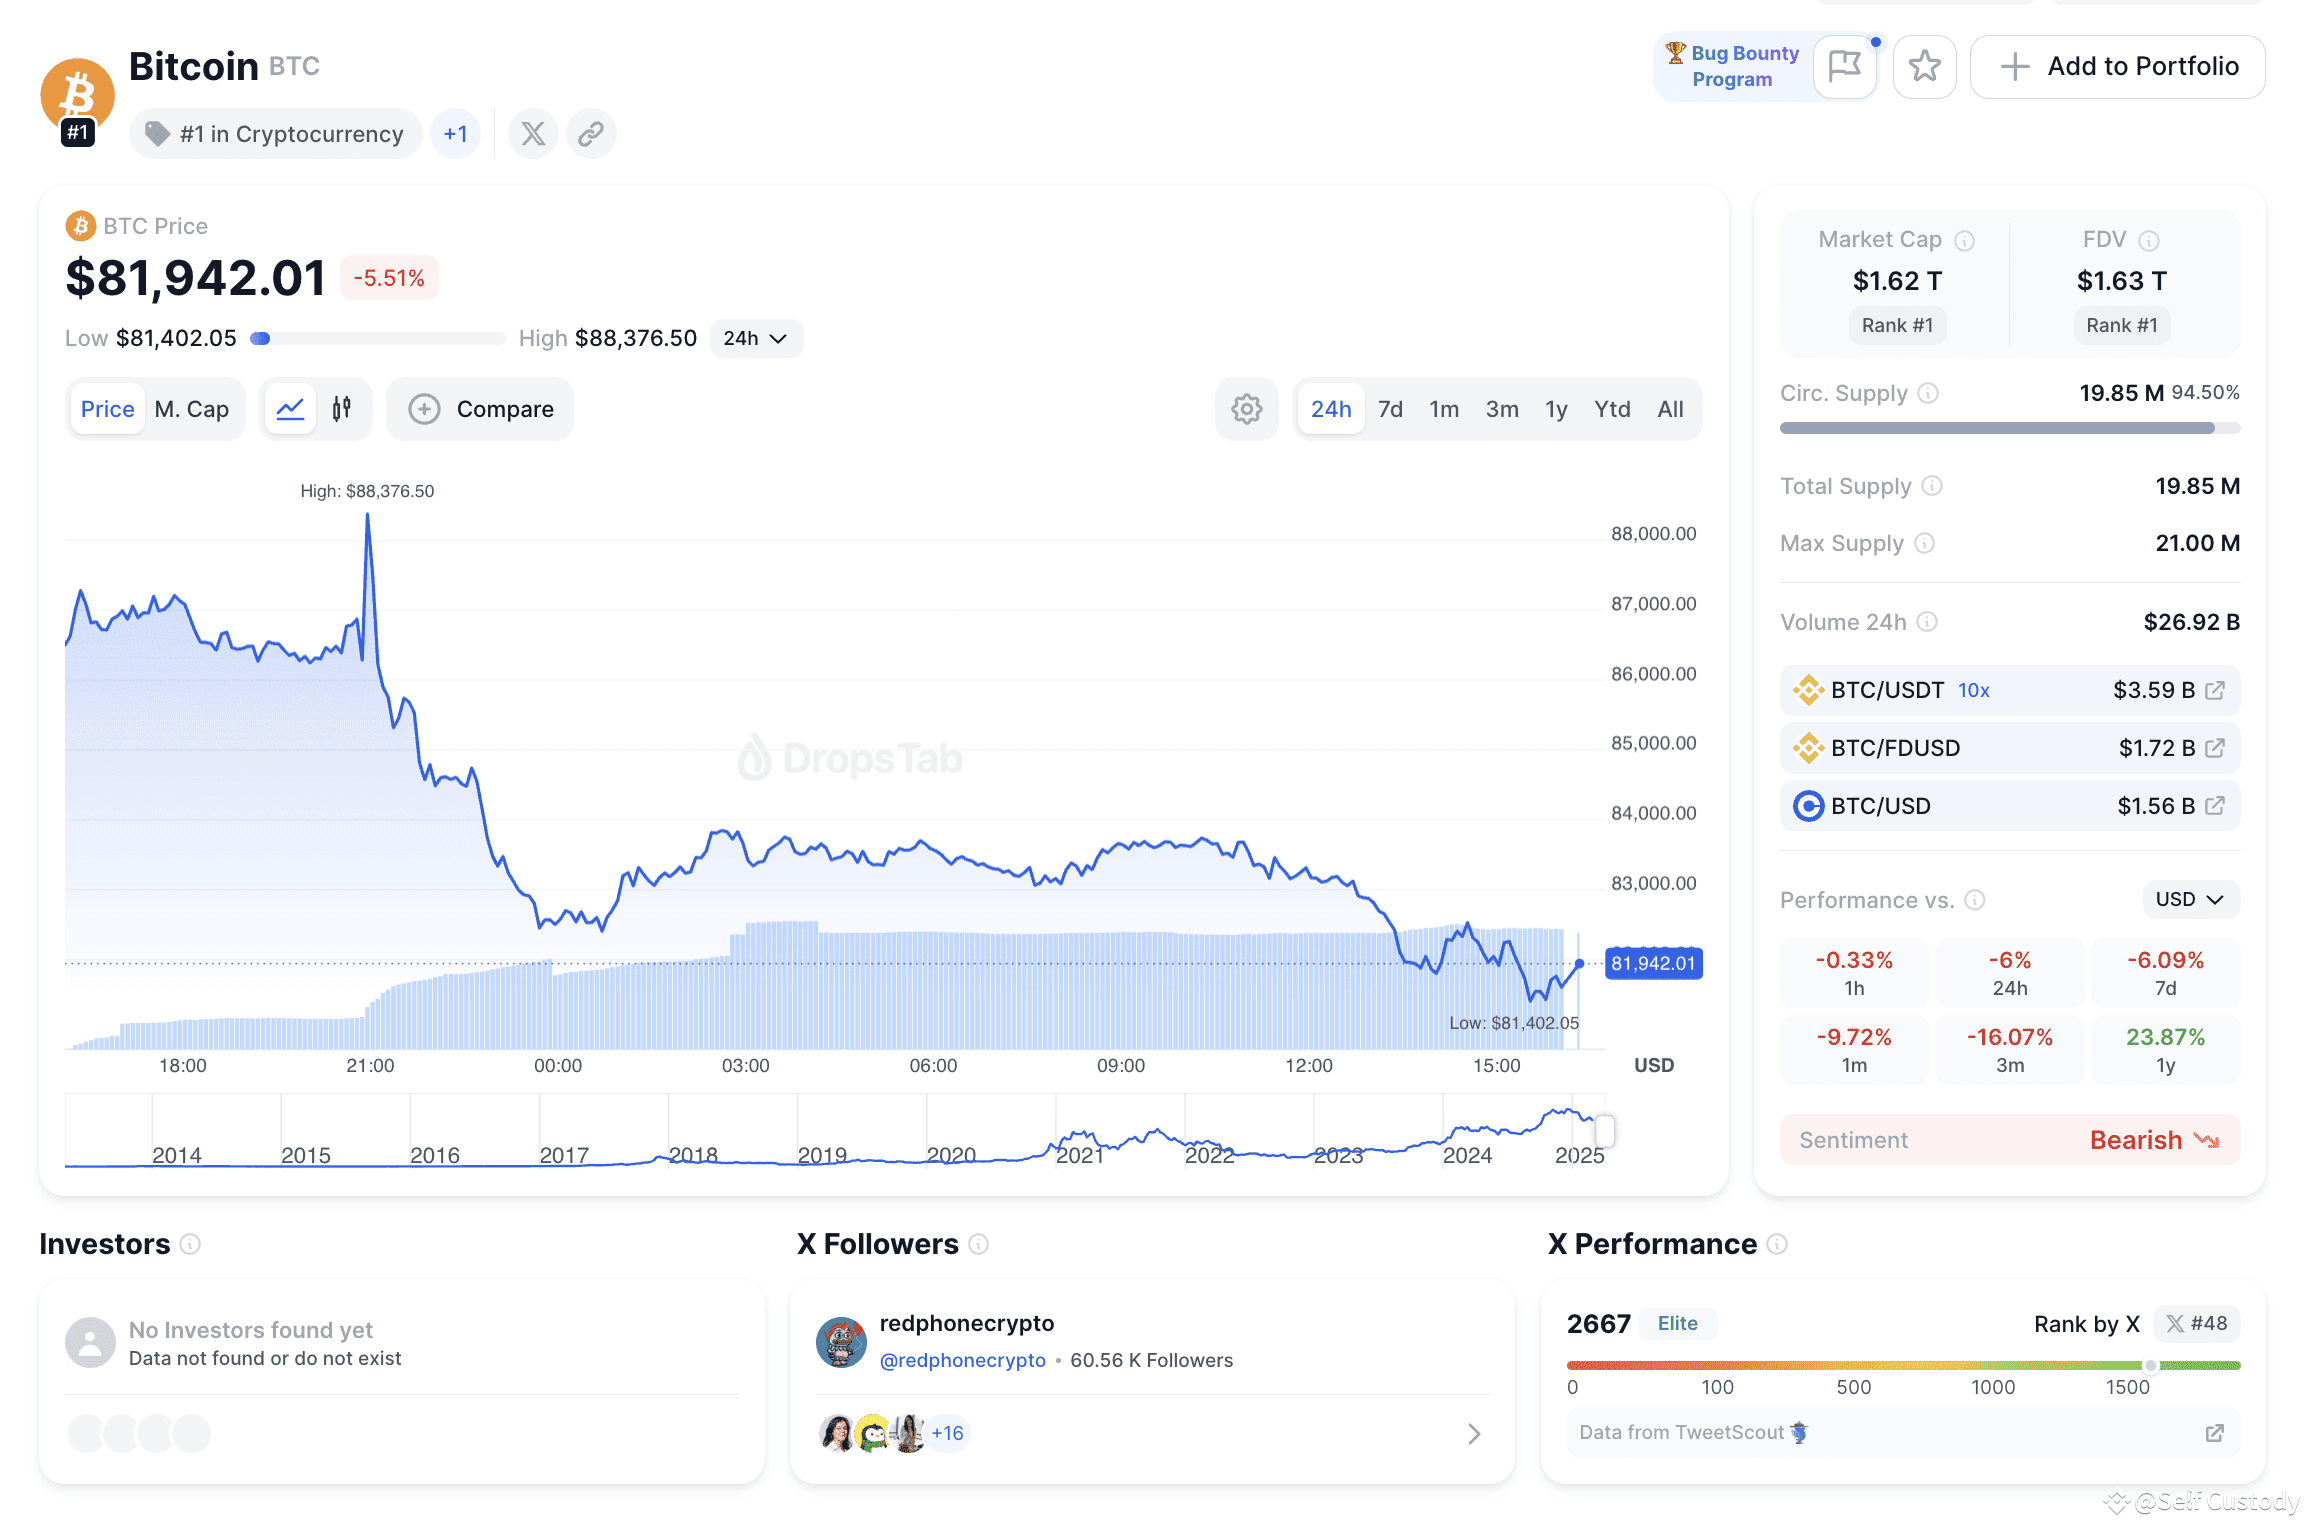Click the 81,942.01 current price label
Screen dimensions: 2308x1524
[x=1653, y=963]
